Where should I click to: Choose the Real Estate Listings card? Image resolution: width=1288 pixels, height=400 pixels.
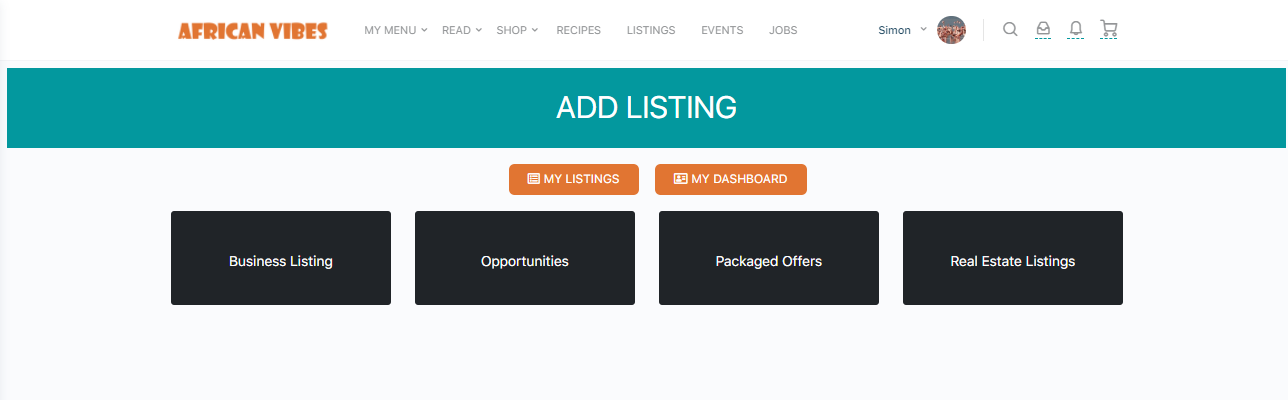[x=1013, y=258]
